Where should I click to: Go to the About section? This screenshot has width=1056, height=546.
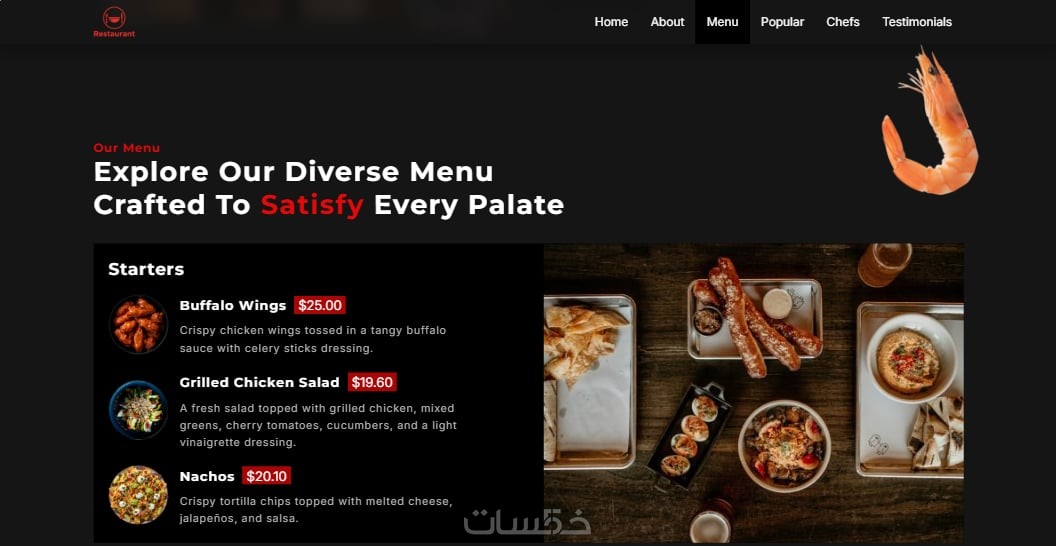(667, 22)
